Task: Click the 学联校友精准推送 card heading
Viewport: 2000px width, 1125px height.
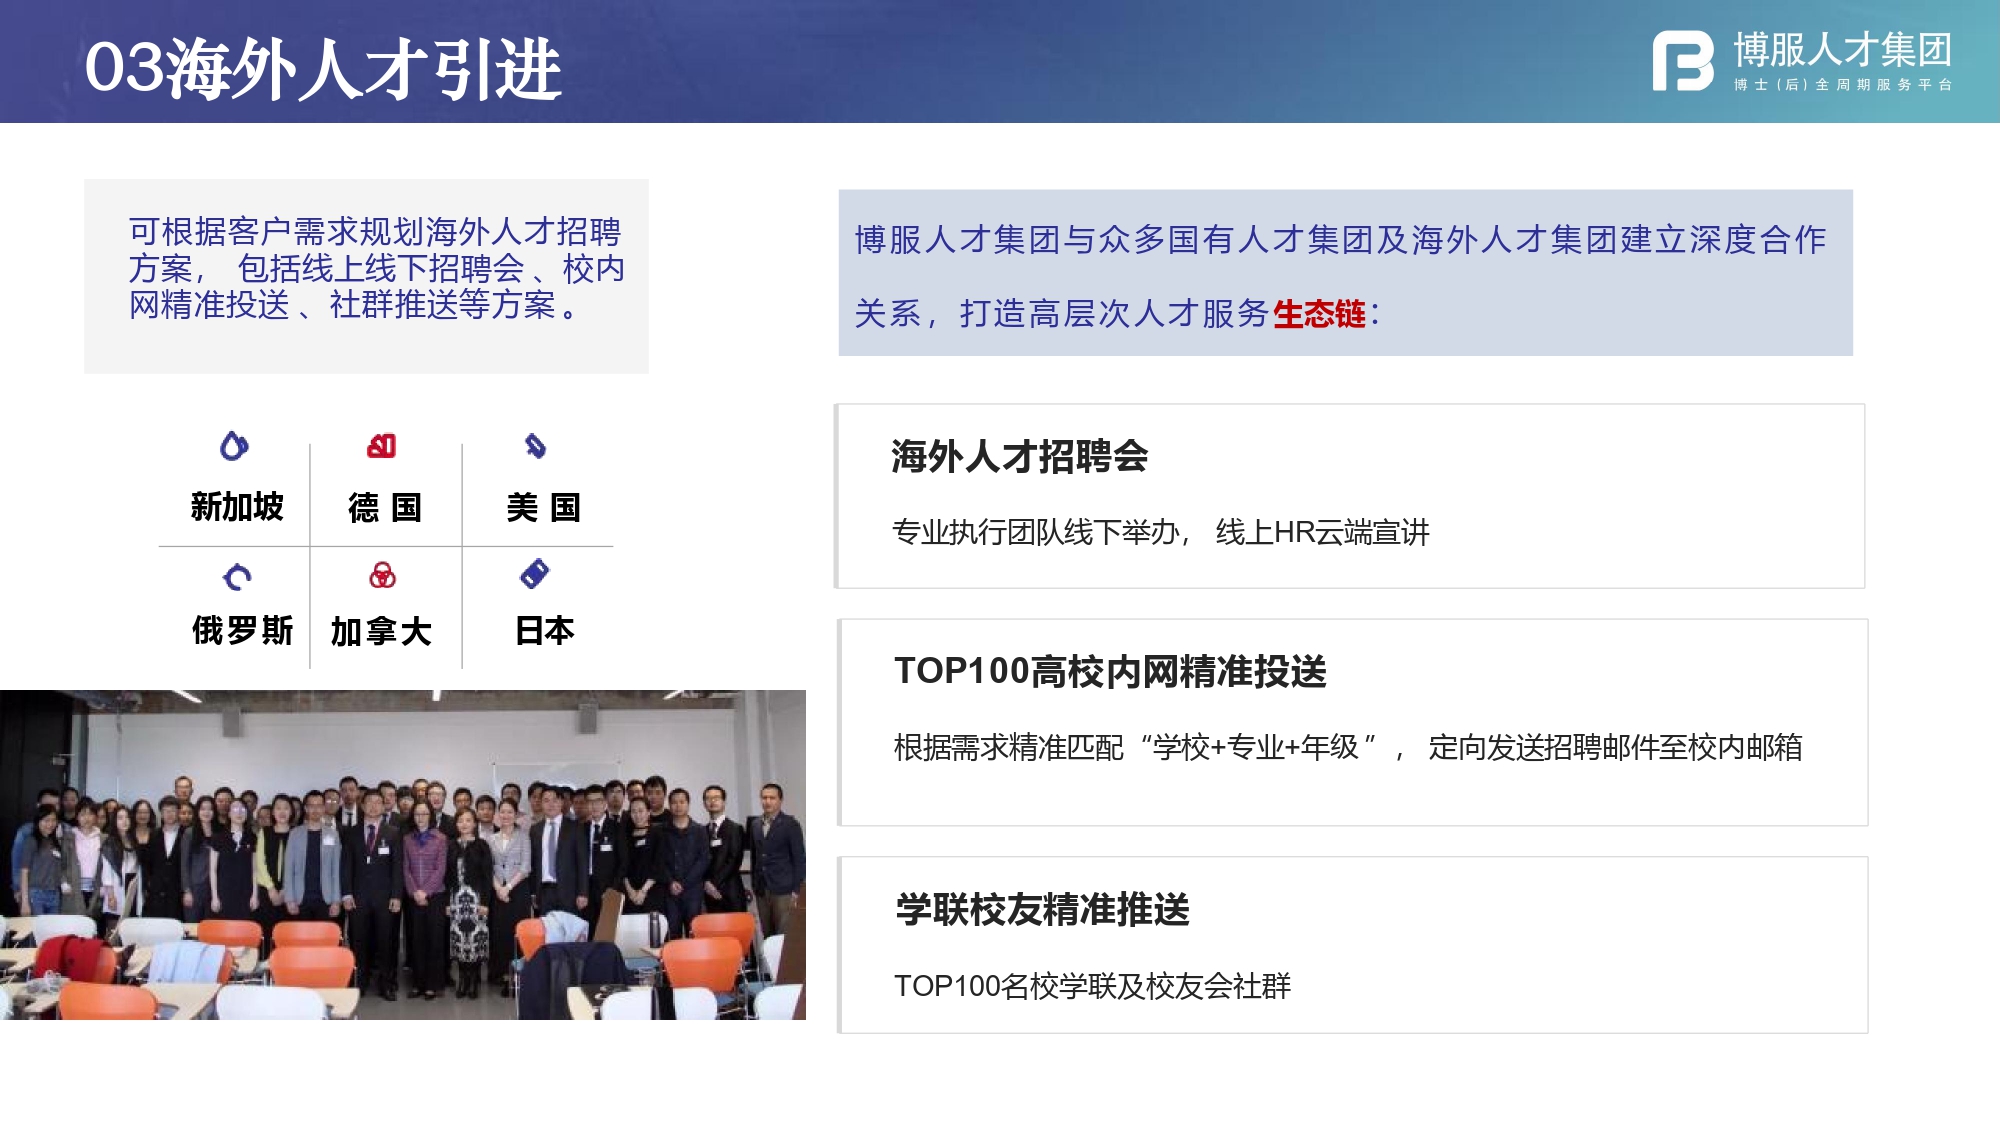Action: pos(1042,910)
